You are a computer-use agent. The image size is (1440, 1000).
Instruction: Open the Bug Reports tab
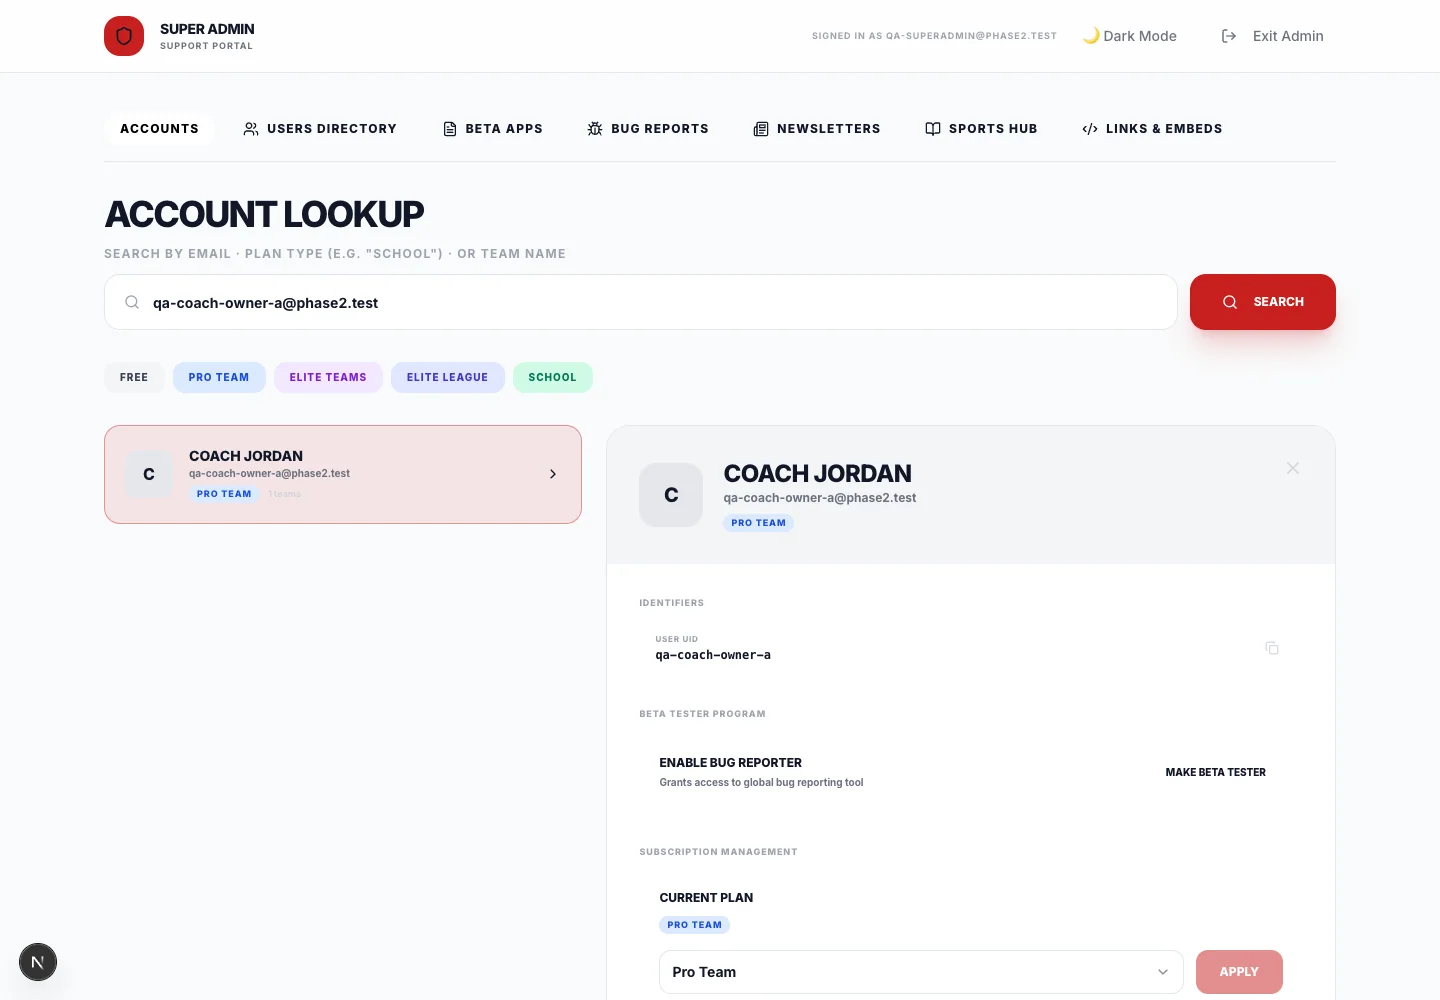click(648, 129)
